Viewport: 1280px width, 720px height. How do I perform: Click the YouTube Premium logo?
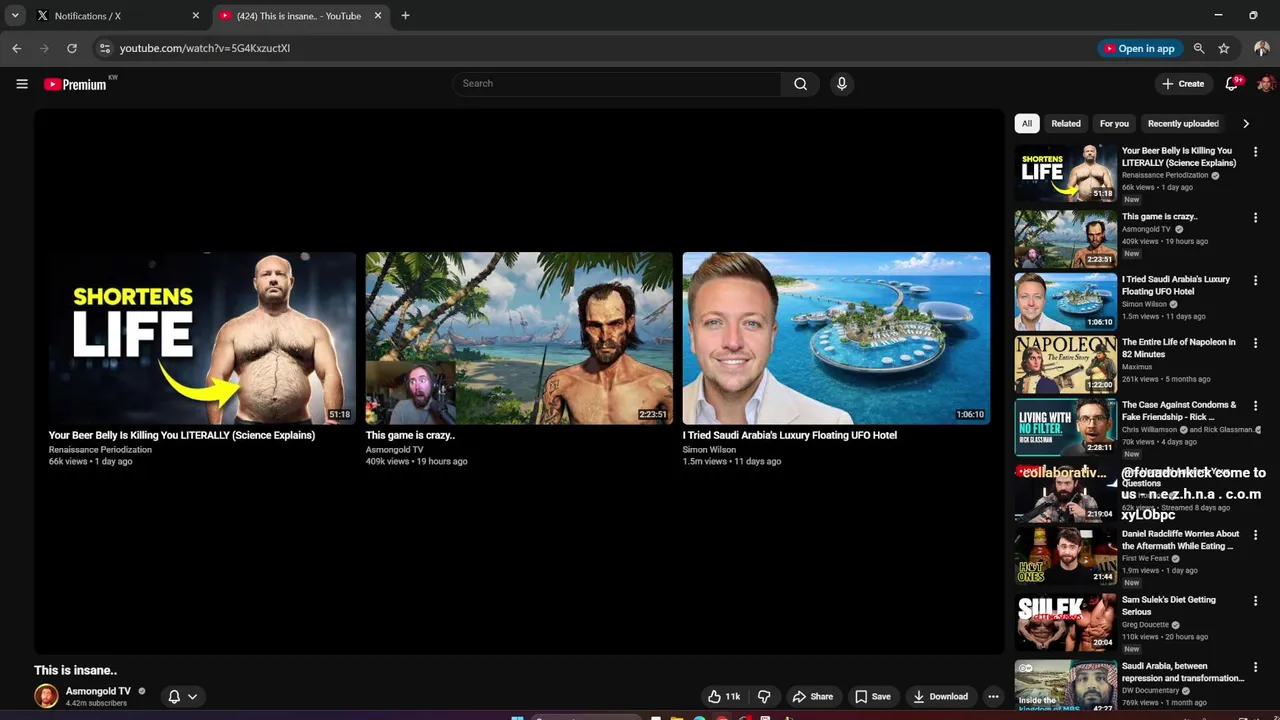[75, 84]
